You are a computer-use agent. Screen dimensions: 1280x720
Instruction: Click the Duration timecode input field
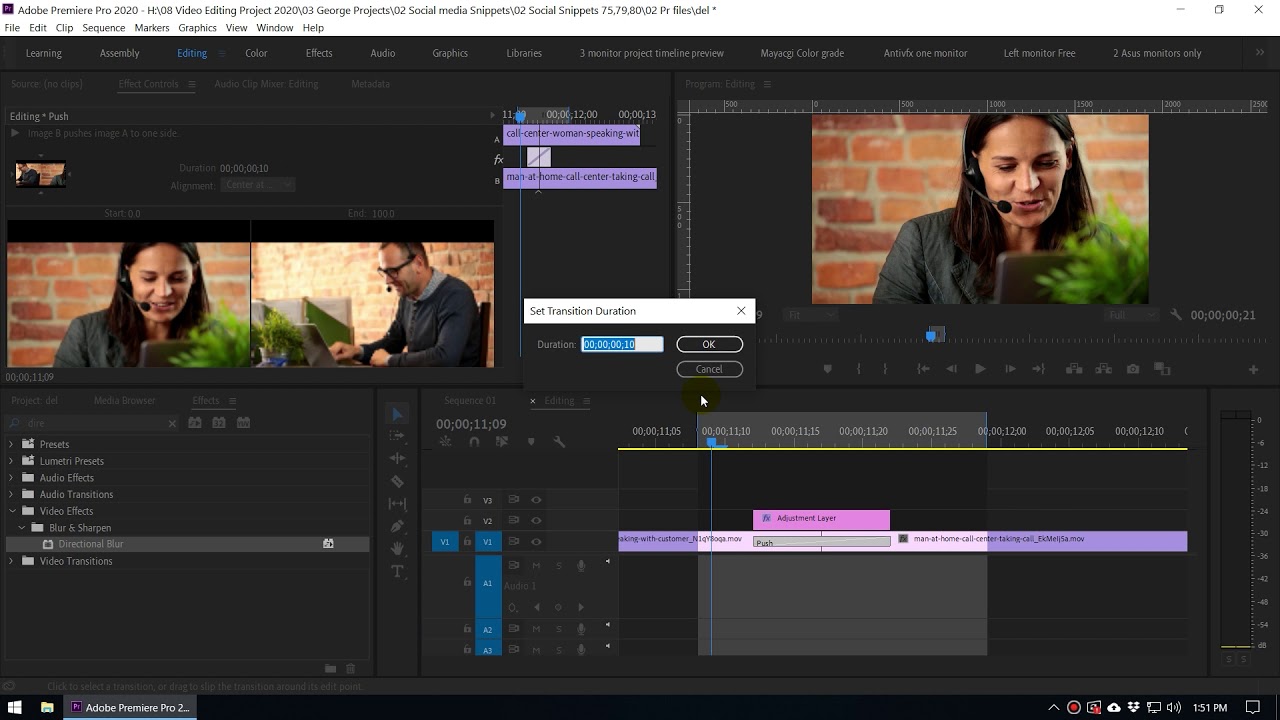pos(622,344)
